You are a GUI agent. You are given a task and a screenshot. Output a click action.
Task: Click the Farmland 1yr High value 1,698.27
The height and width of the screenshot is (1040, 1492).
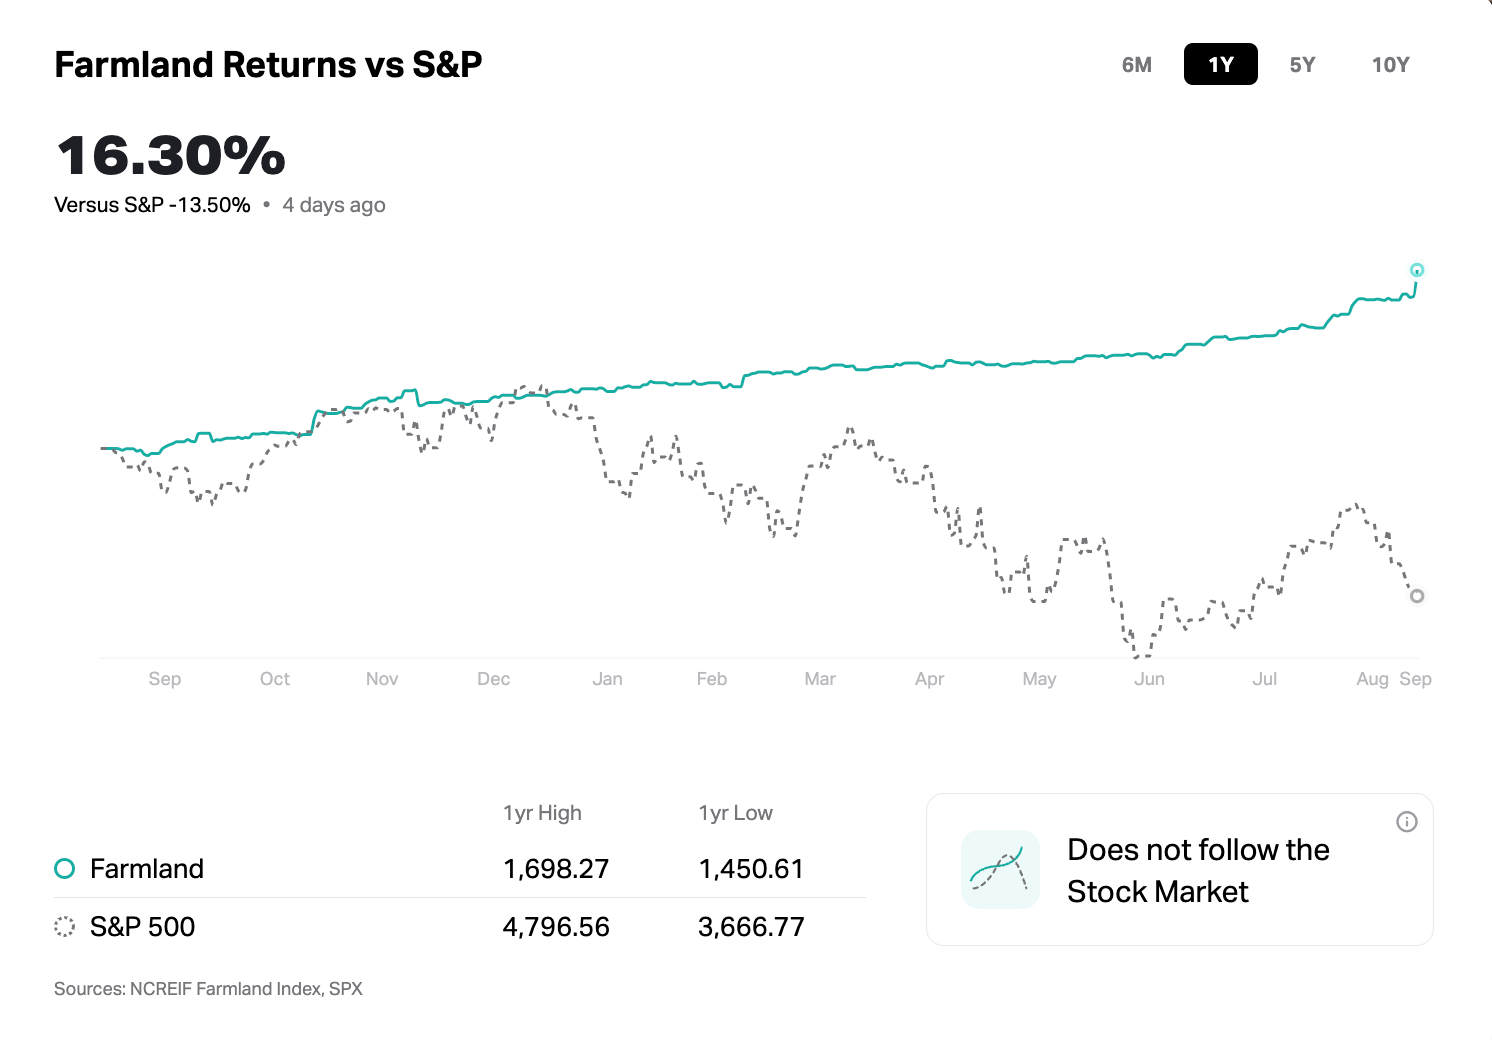[556, 869]
